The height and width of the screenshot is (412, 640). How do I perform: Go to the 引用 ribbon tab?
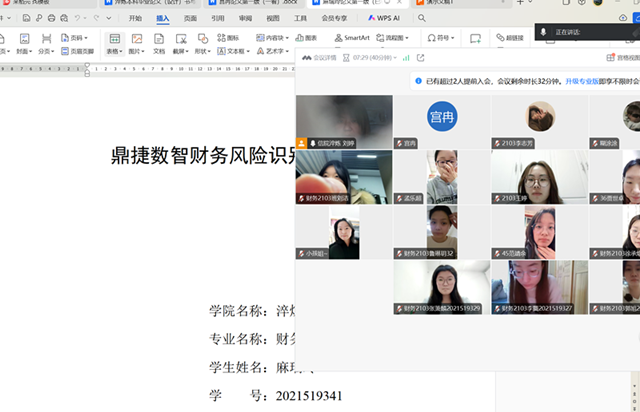218,18
